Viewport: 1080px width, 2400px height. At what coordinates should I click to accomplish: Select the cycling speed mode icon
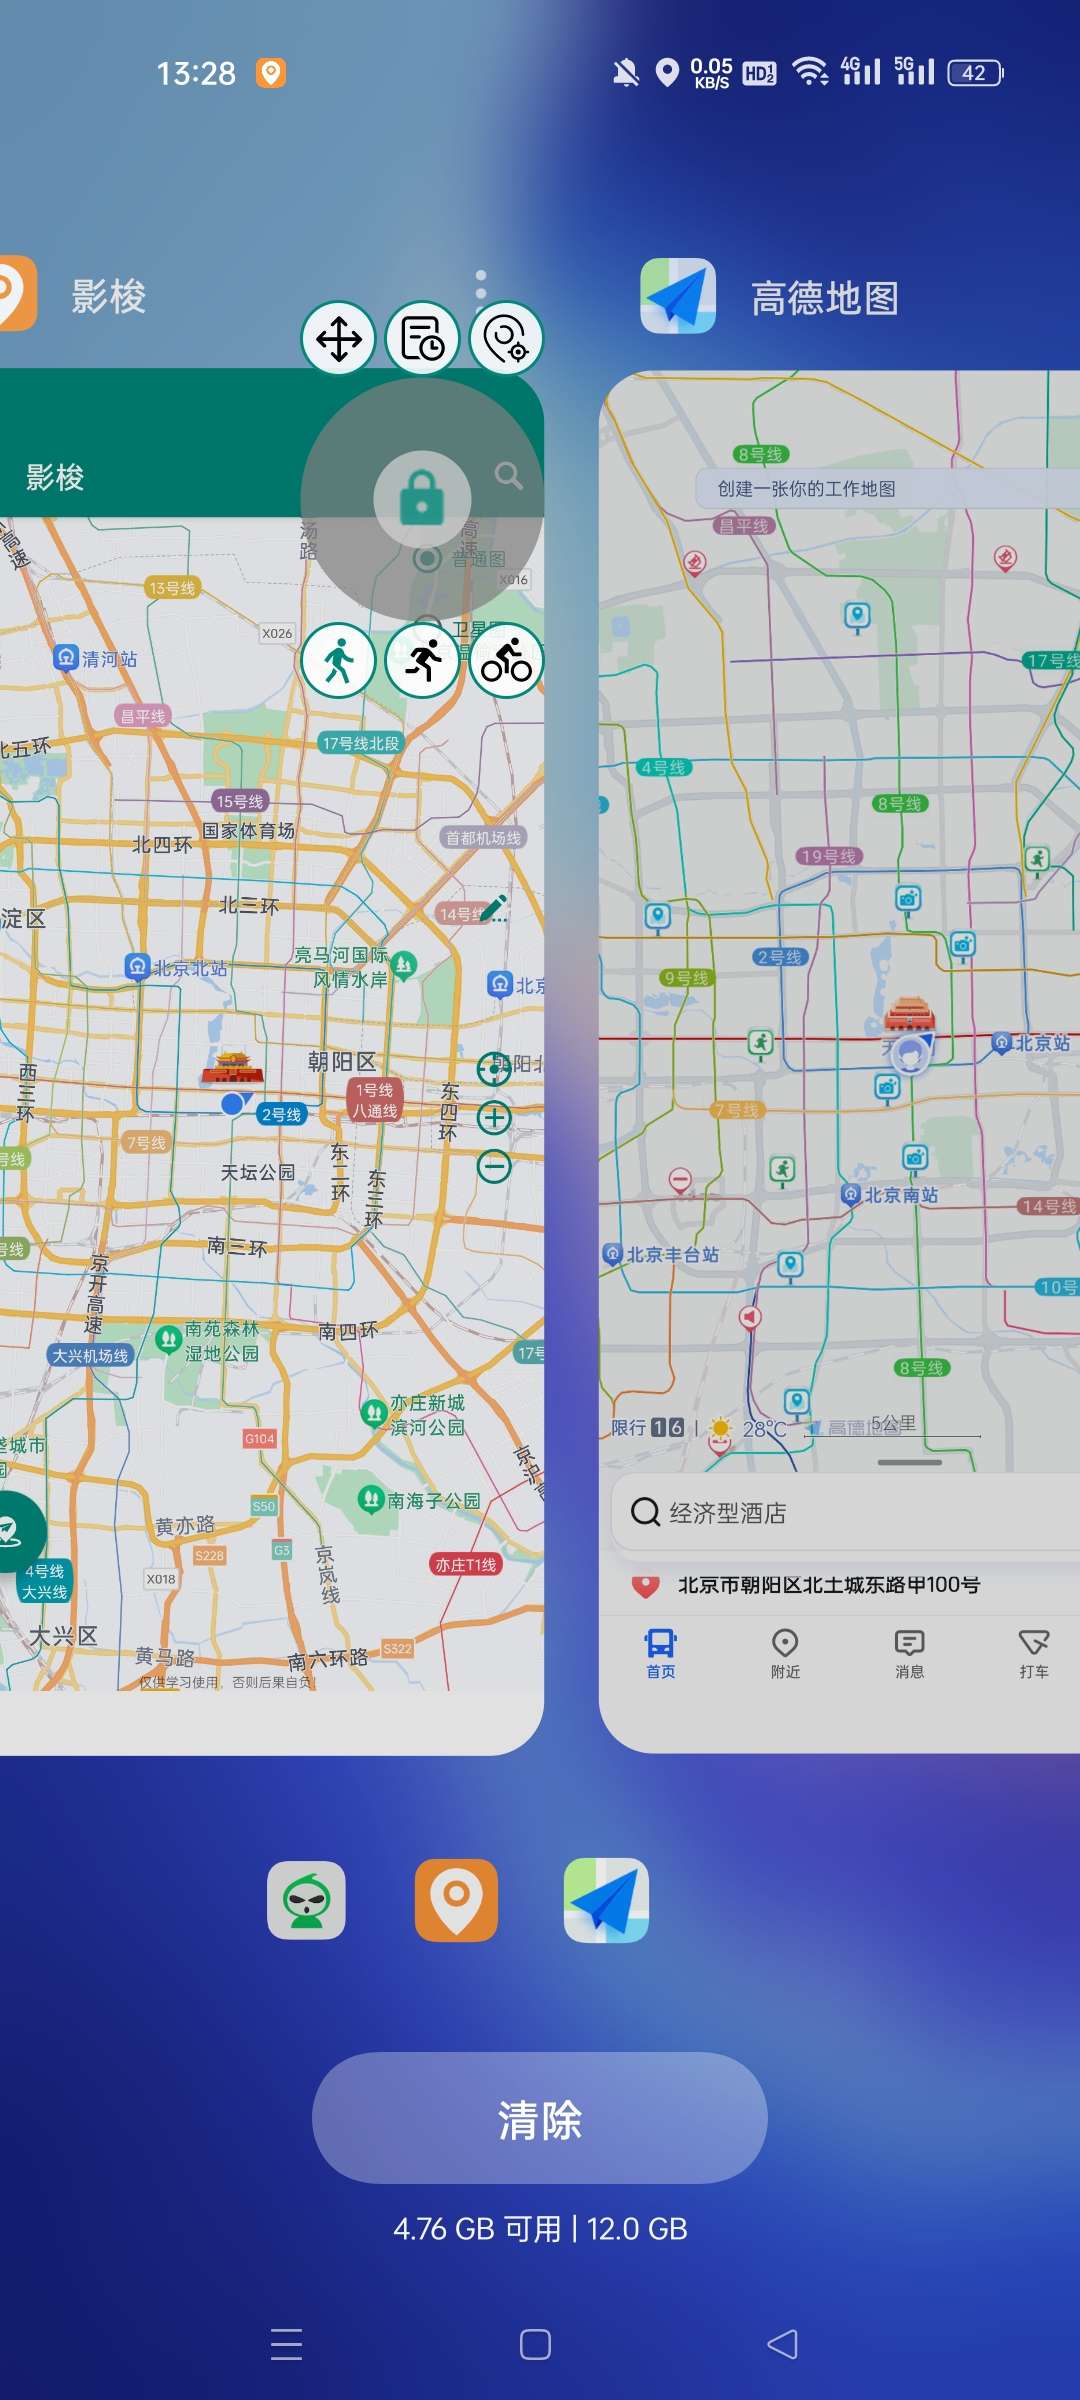[507, 661]
